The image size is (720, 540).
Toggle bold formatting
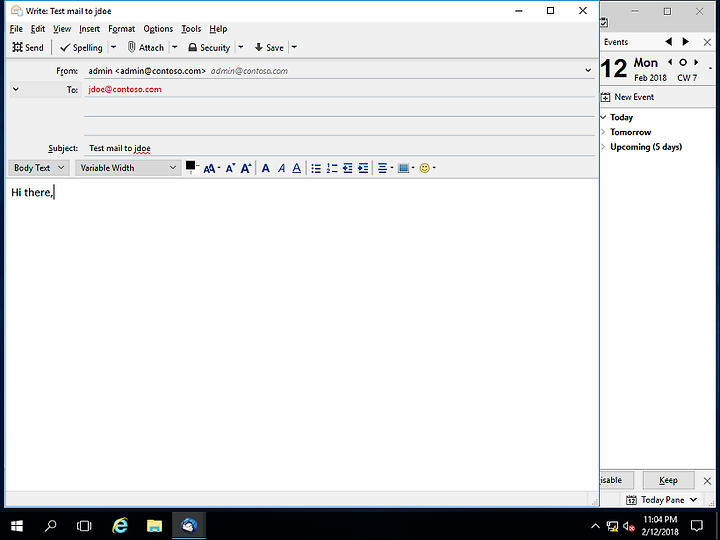tap(265, 169)
